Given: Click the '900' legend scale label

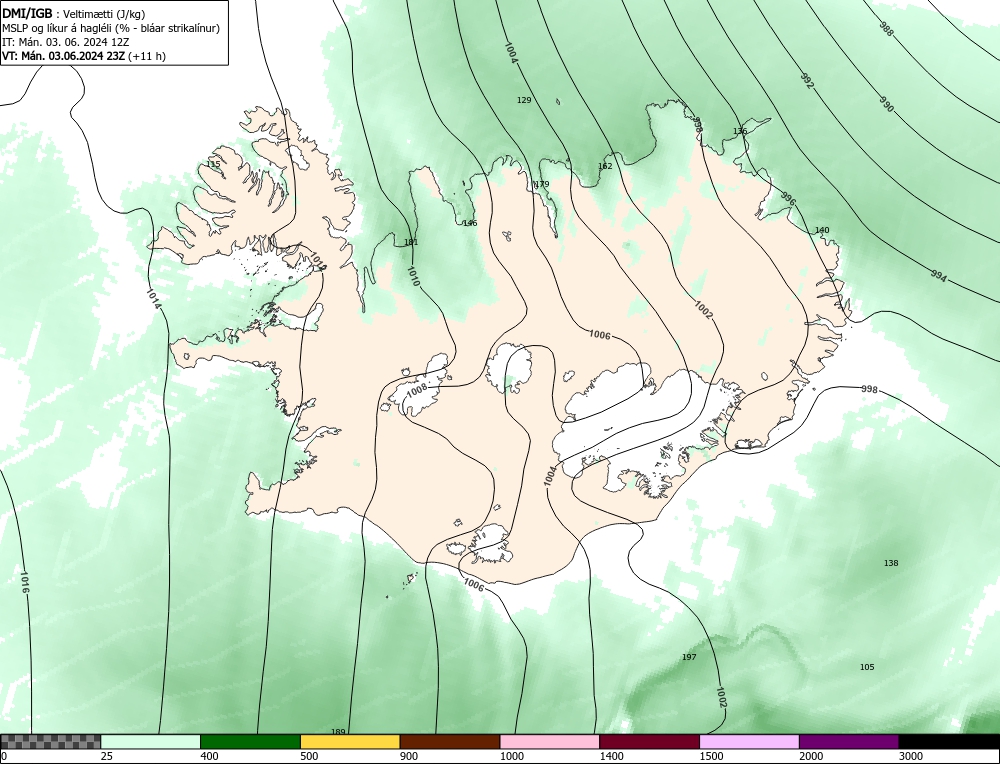Looking at the screenshot, I should (x=409, y=756).
